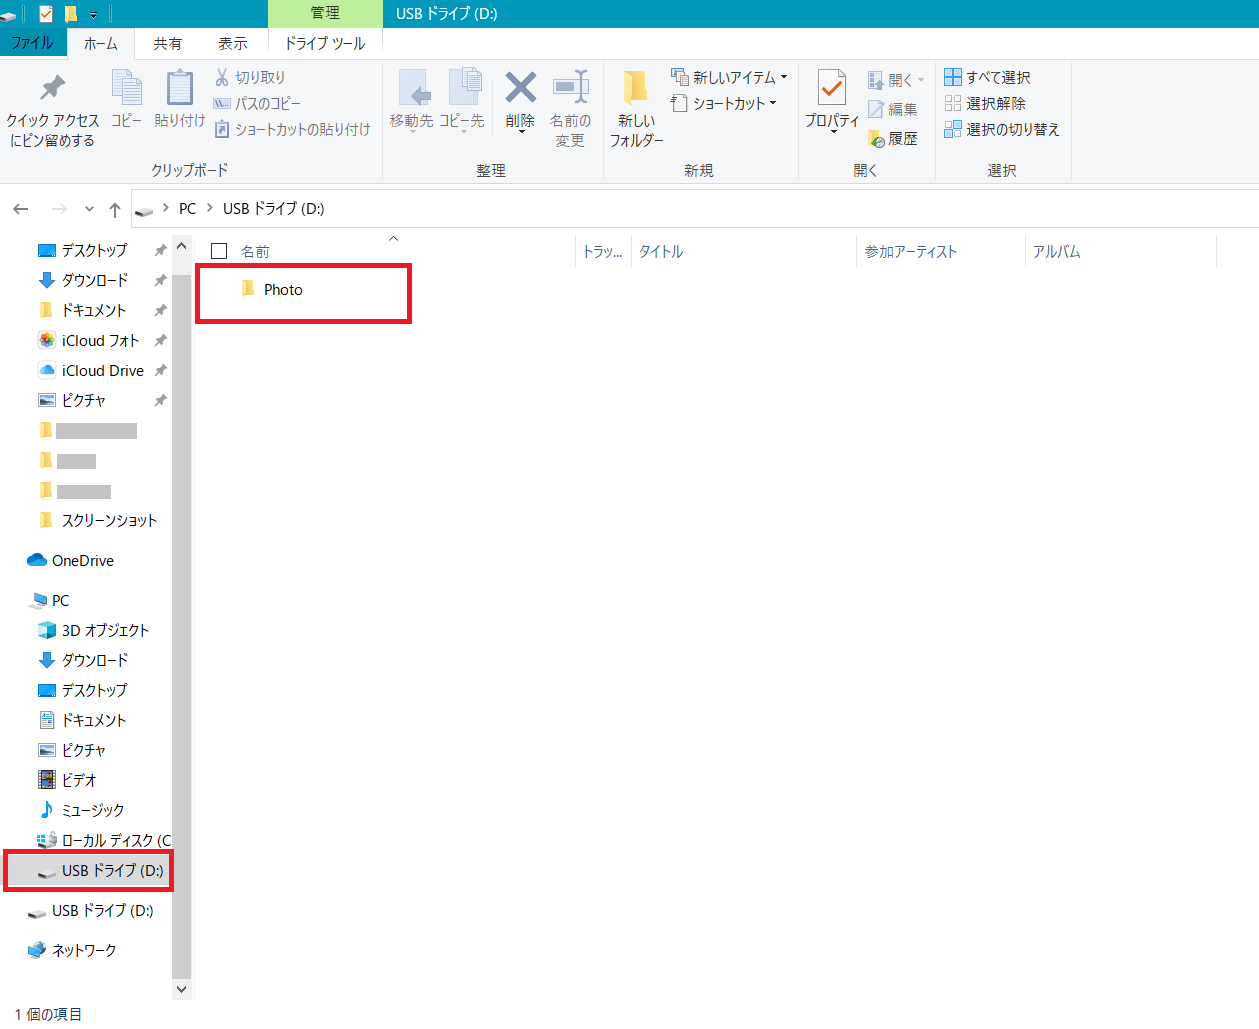Click PC in the address bar path
Image resolution: width=1259 pixels, height=1029 pixels.
[x=187, y=208]
